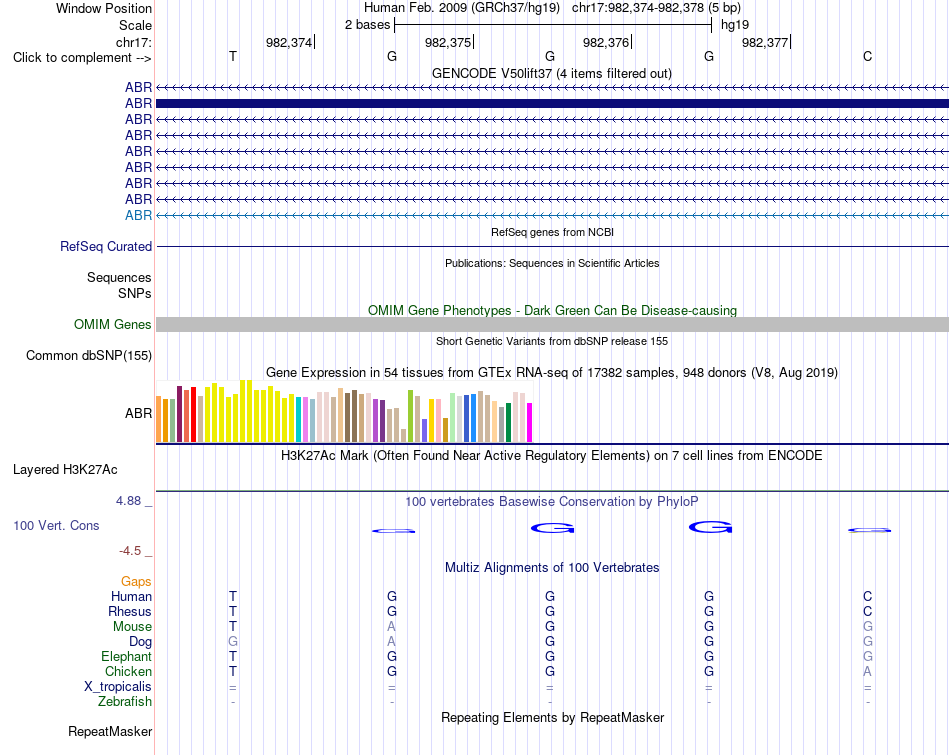950x755 pixels.
Task: Open OMIM Gene Phenotypes track title
Action: tap(552, 310)
